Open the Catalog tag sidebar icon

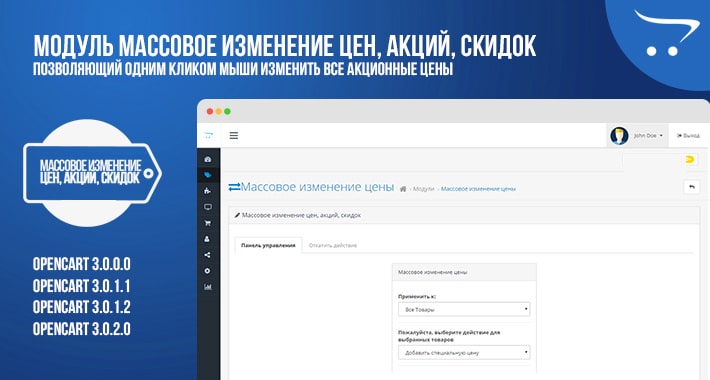pyautogui.click(x=208, y=175)
